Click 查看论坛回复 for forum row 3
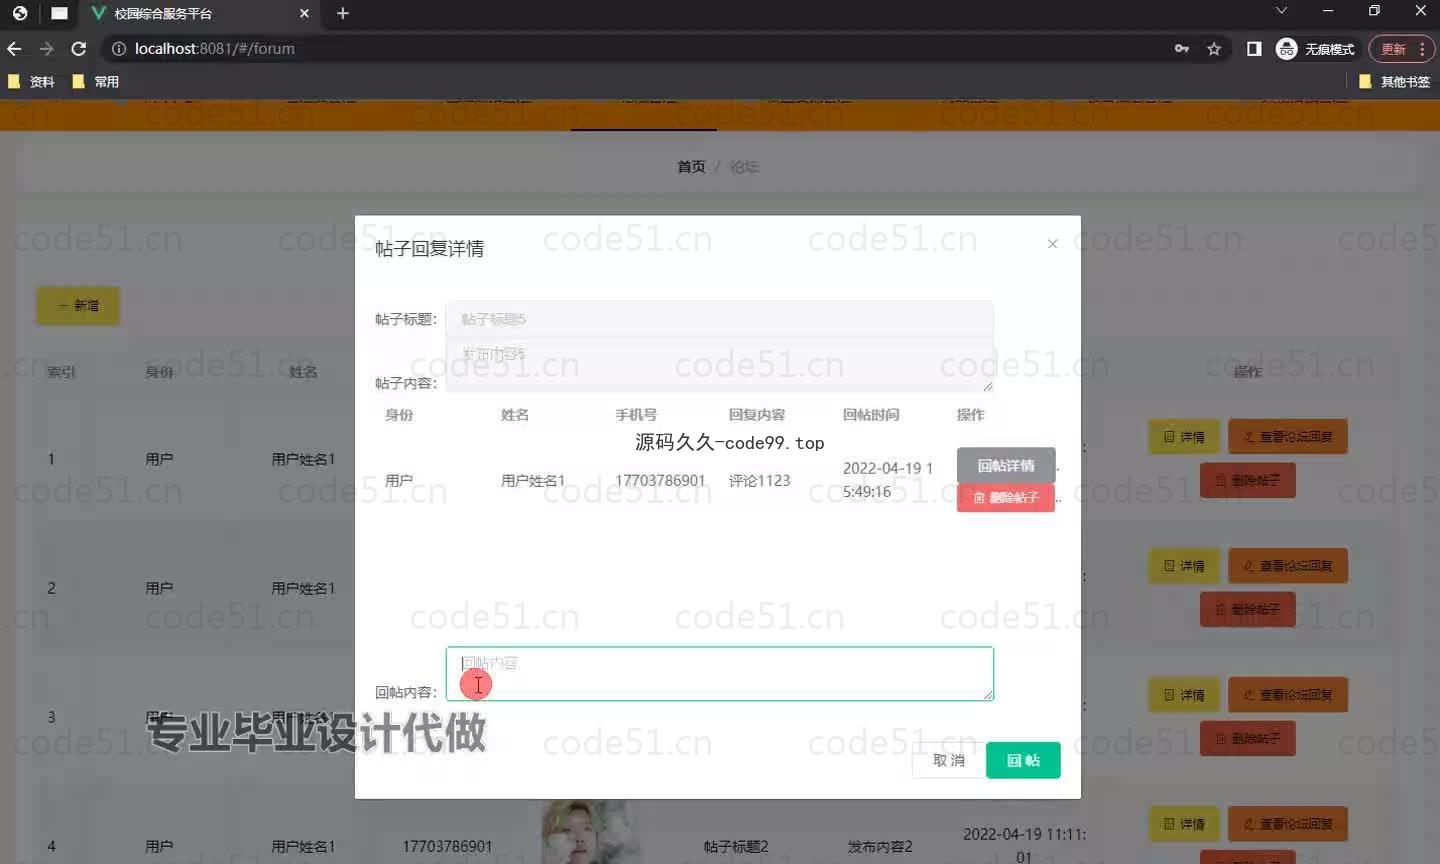Image resolution: width=1440 pixels, height=864 pixels. click(x=1288, y=695)
